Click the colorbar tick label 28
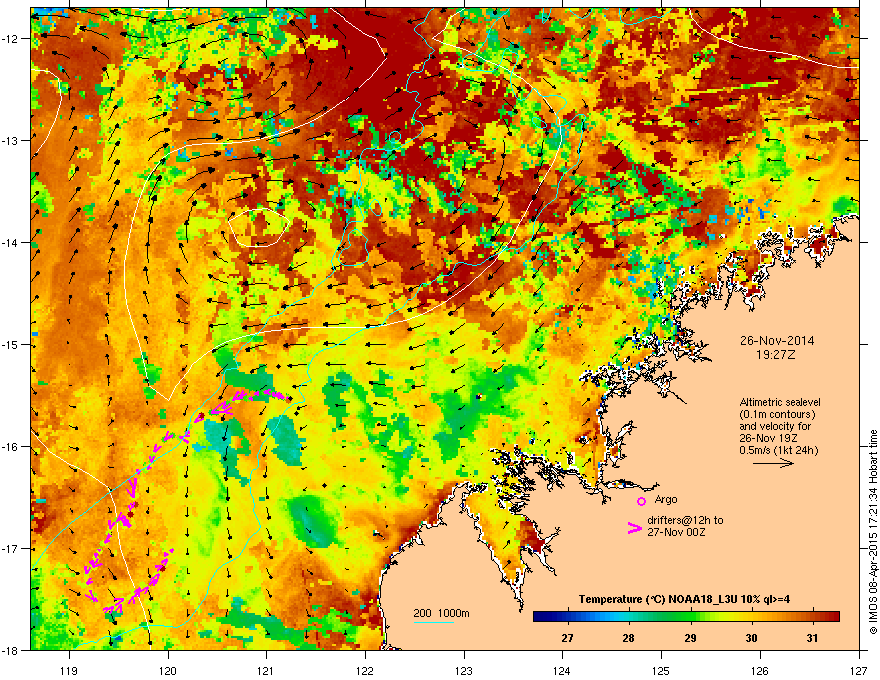 pyautogui.click(x=629, y=638)
